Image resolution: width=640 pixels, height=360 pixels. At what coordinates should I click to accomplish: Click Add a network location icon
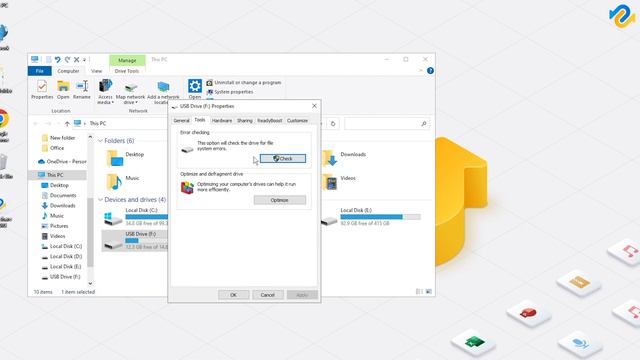click(163, 92)
